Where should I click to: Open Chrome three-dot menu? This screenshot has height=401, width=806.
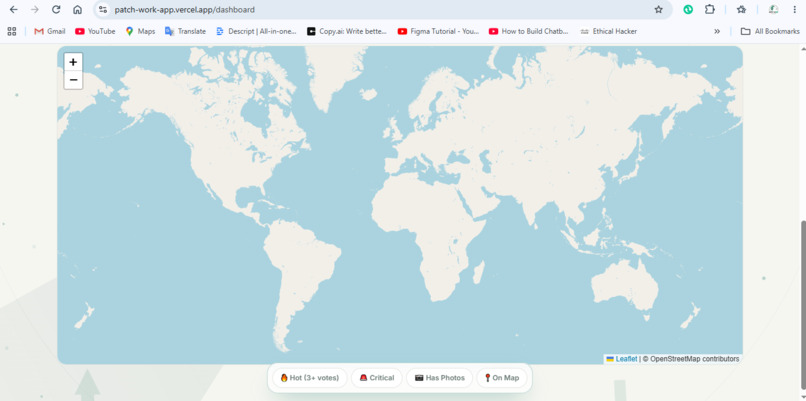(x=795, y=9)
